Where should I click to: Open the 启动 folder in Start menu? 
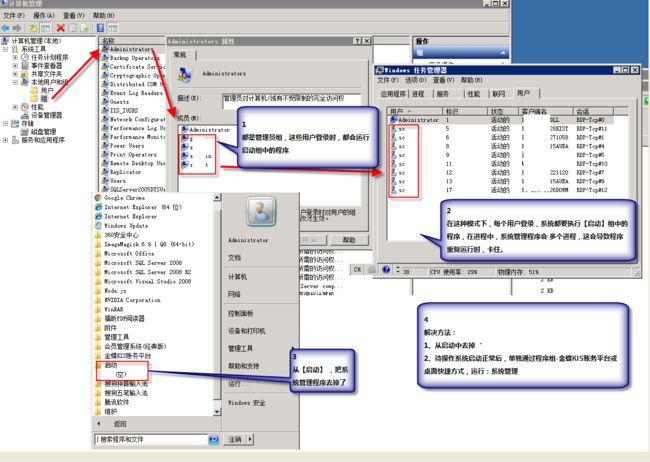click(111, 365)
